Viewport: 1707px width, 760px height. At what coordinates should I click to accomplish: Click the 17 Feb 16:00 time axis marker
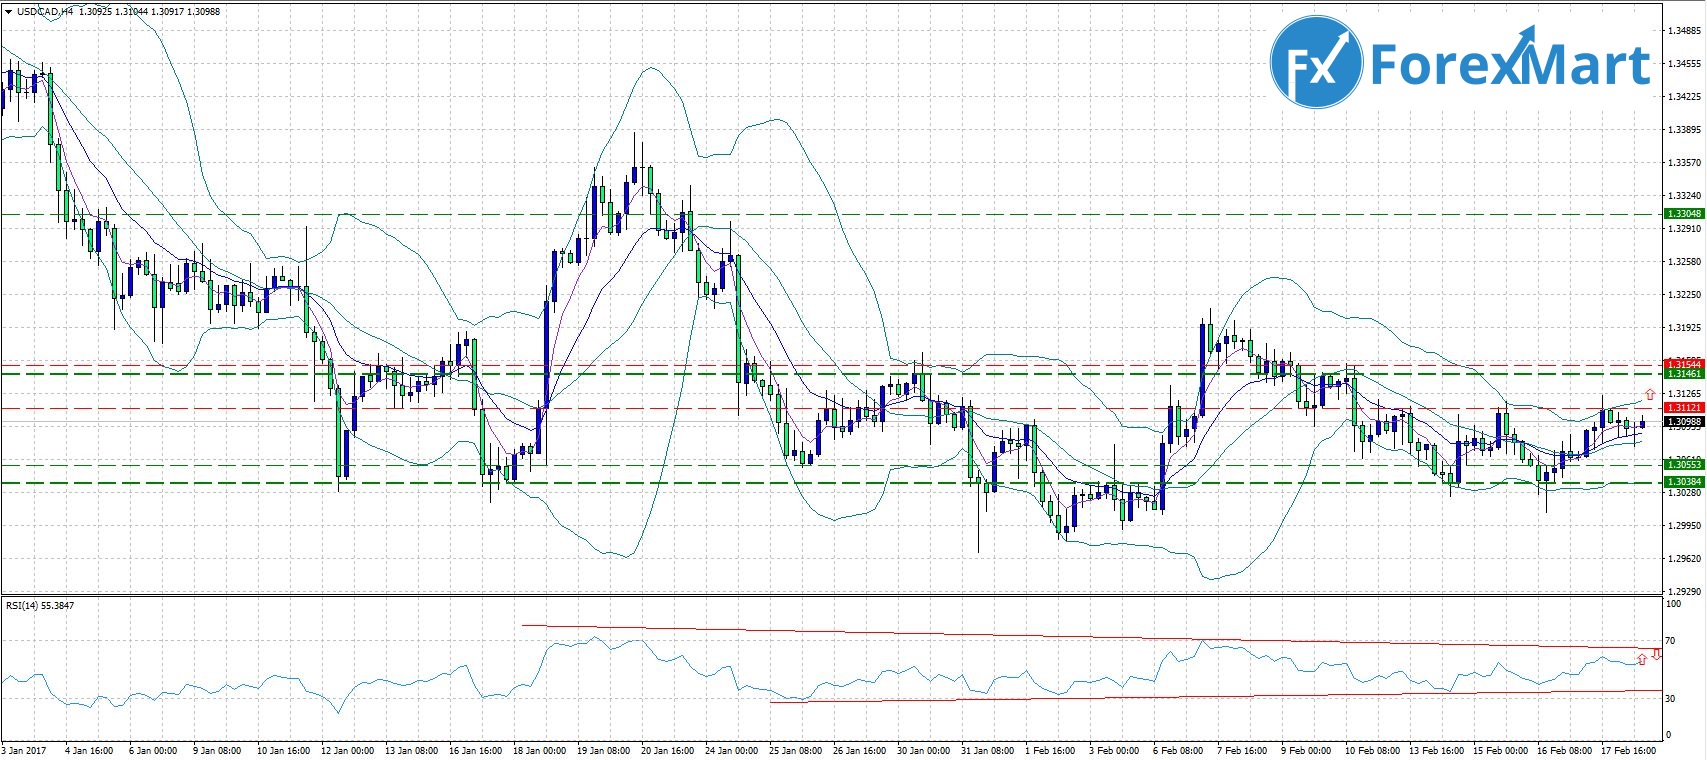[1629, 750]
